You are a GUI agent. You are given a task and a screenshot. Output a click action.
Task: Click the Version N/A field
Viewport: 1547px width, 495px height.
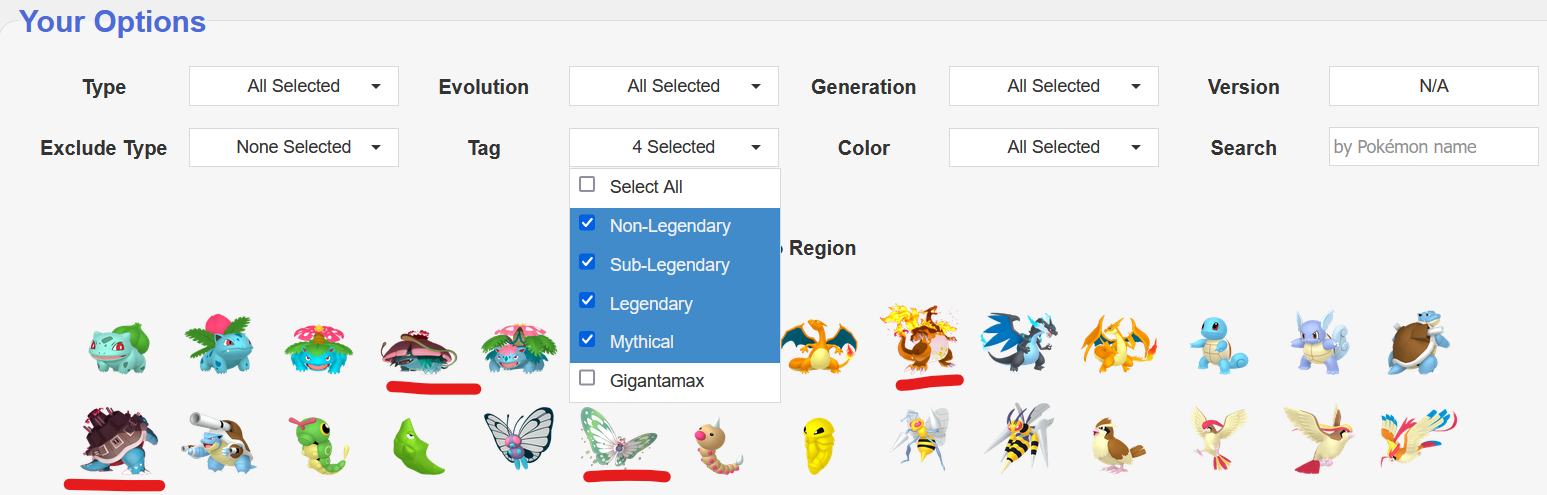pos(1434,86)
